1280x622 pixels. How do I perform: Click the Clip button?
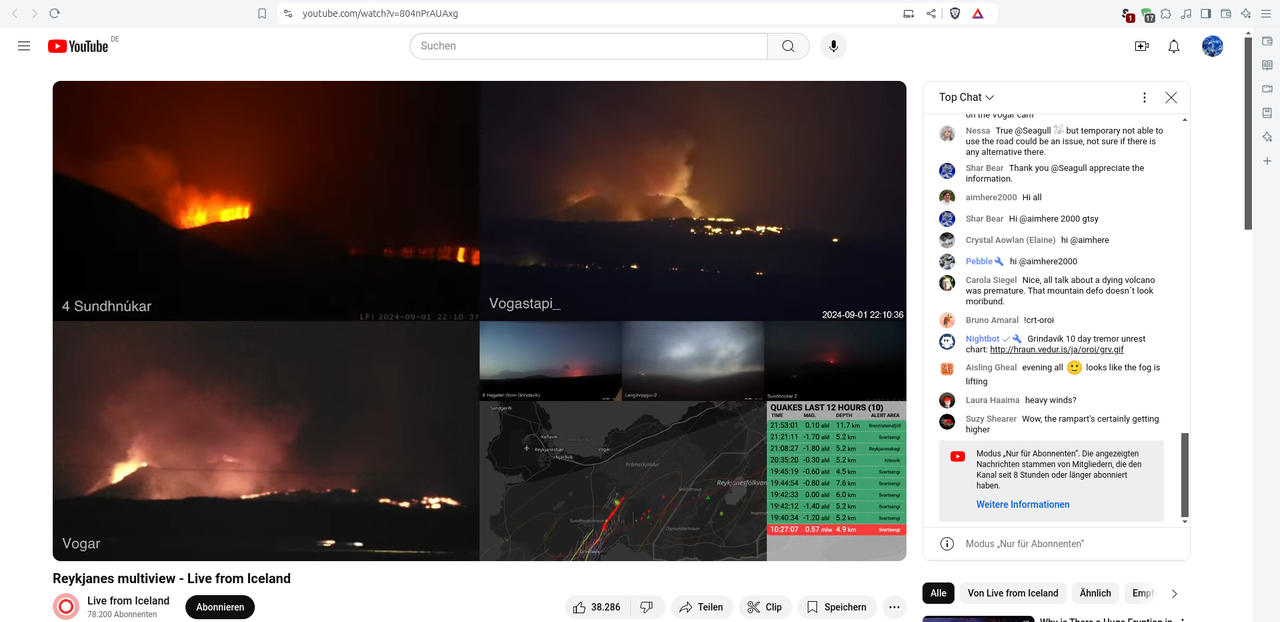[765, 607]
